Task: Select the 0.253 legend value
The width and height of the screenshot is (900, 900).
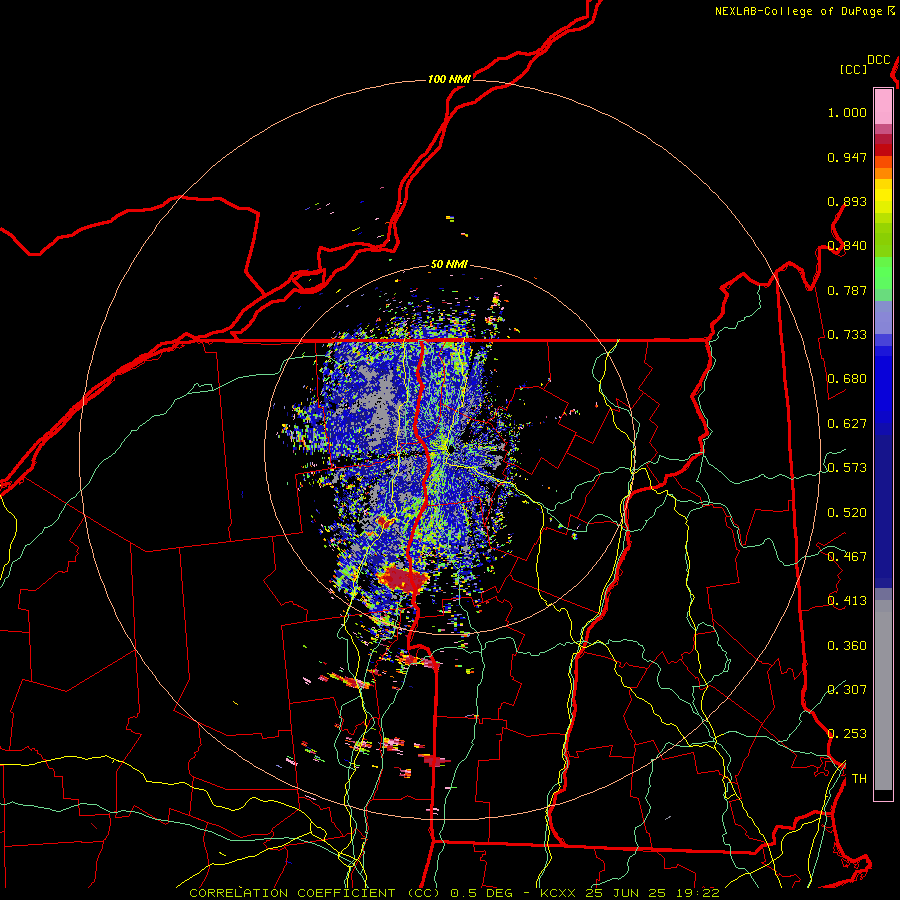Action: click(x=847, y=734)
